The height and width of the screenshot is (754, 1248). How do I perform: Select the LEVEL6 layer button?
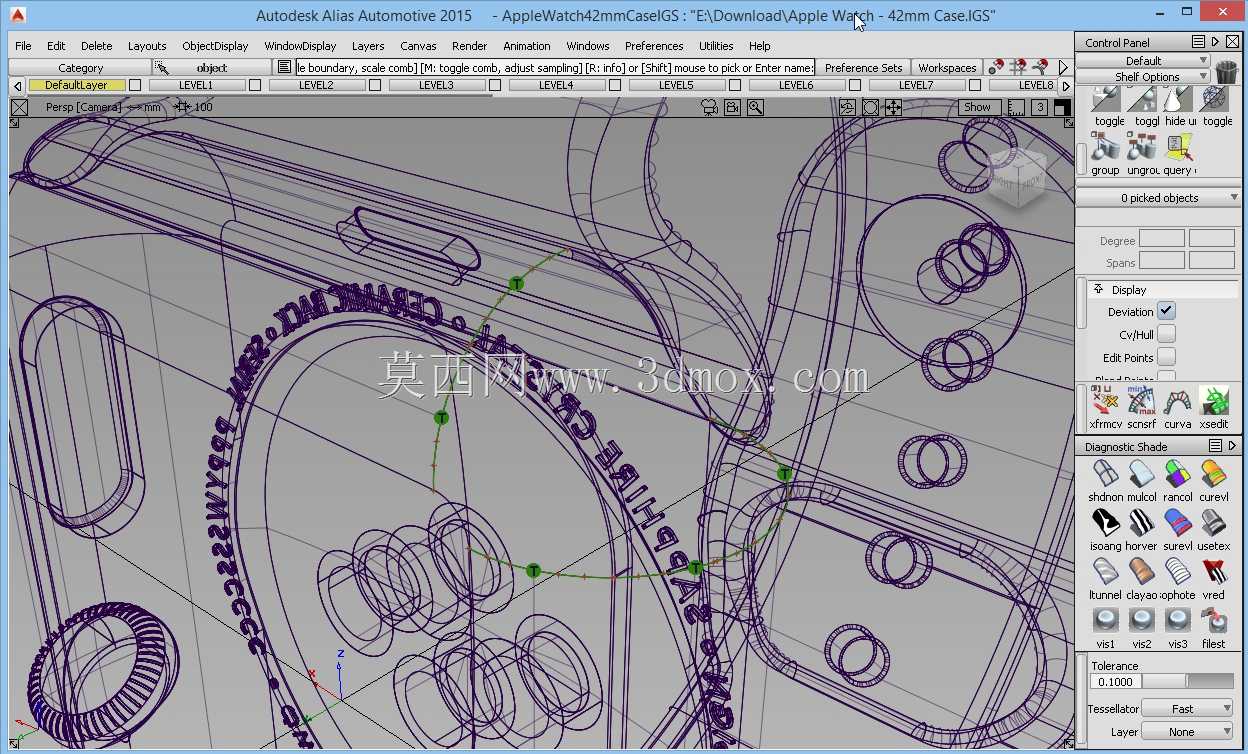tap(796, 86)
